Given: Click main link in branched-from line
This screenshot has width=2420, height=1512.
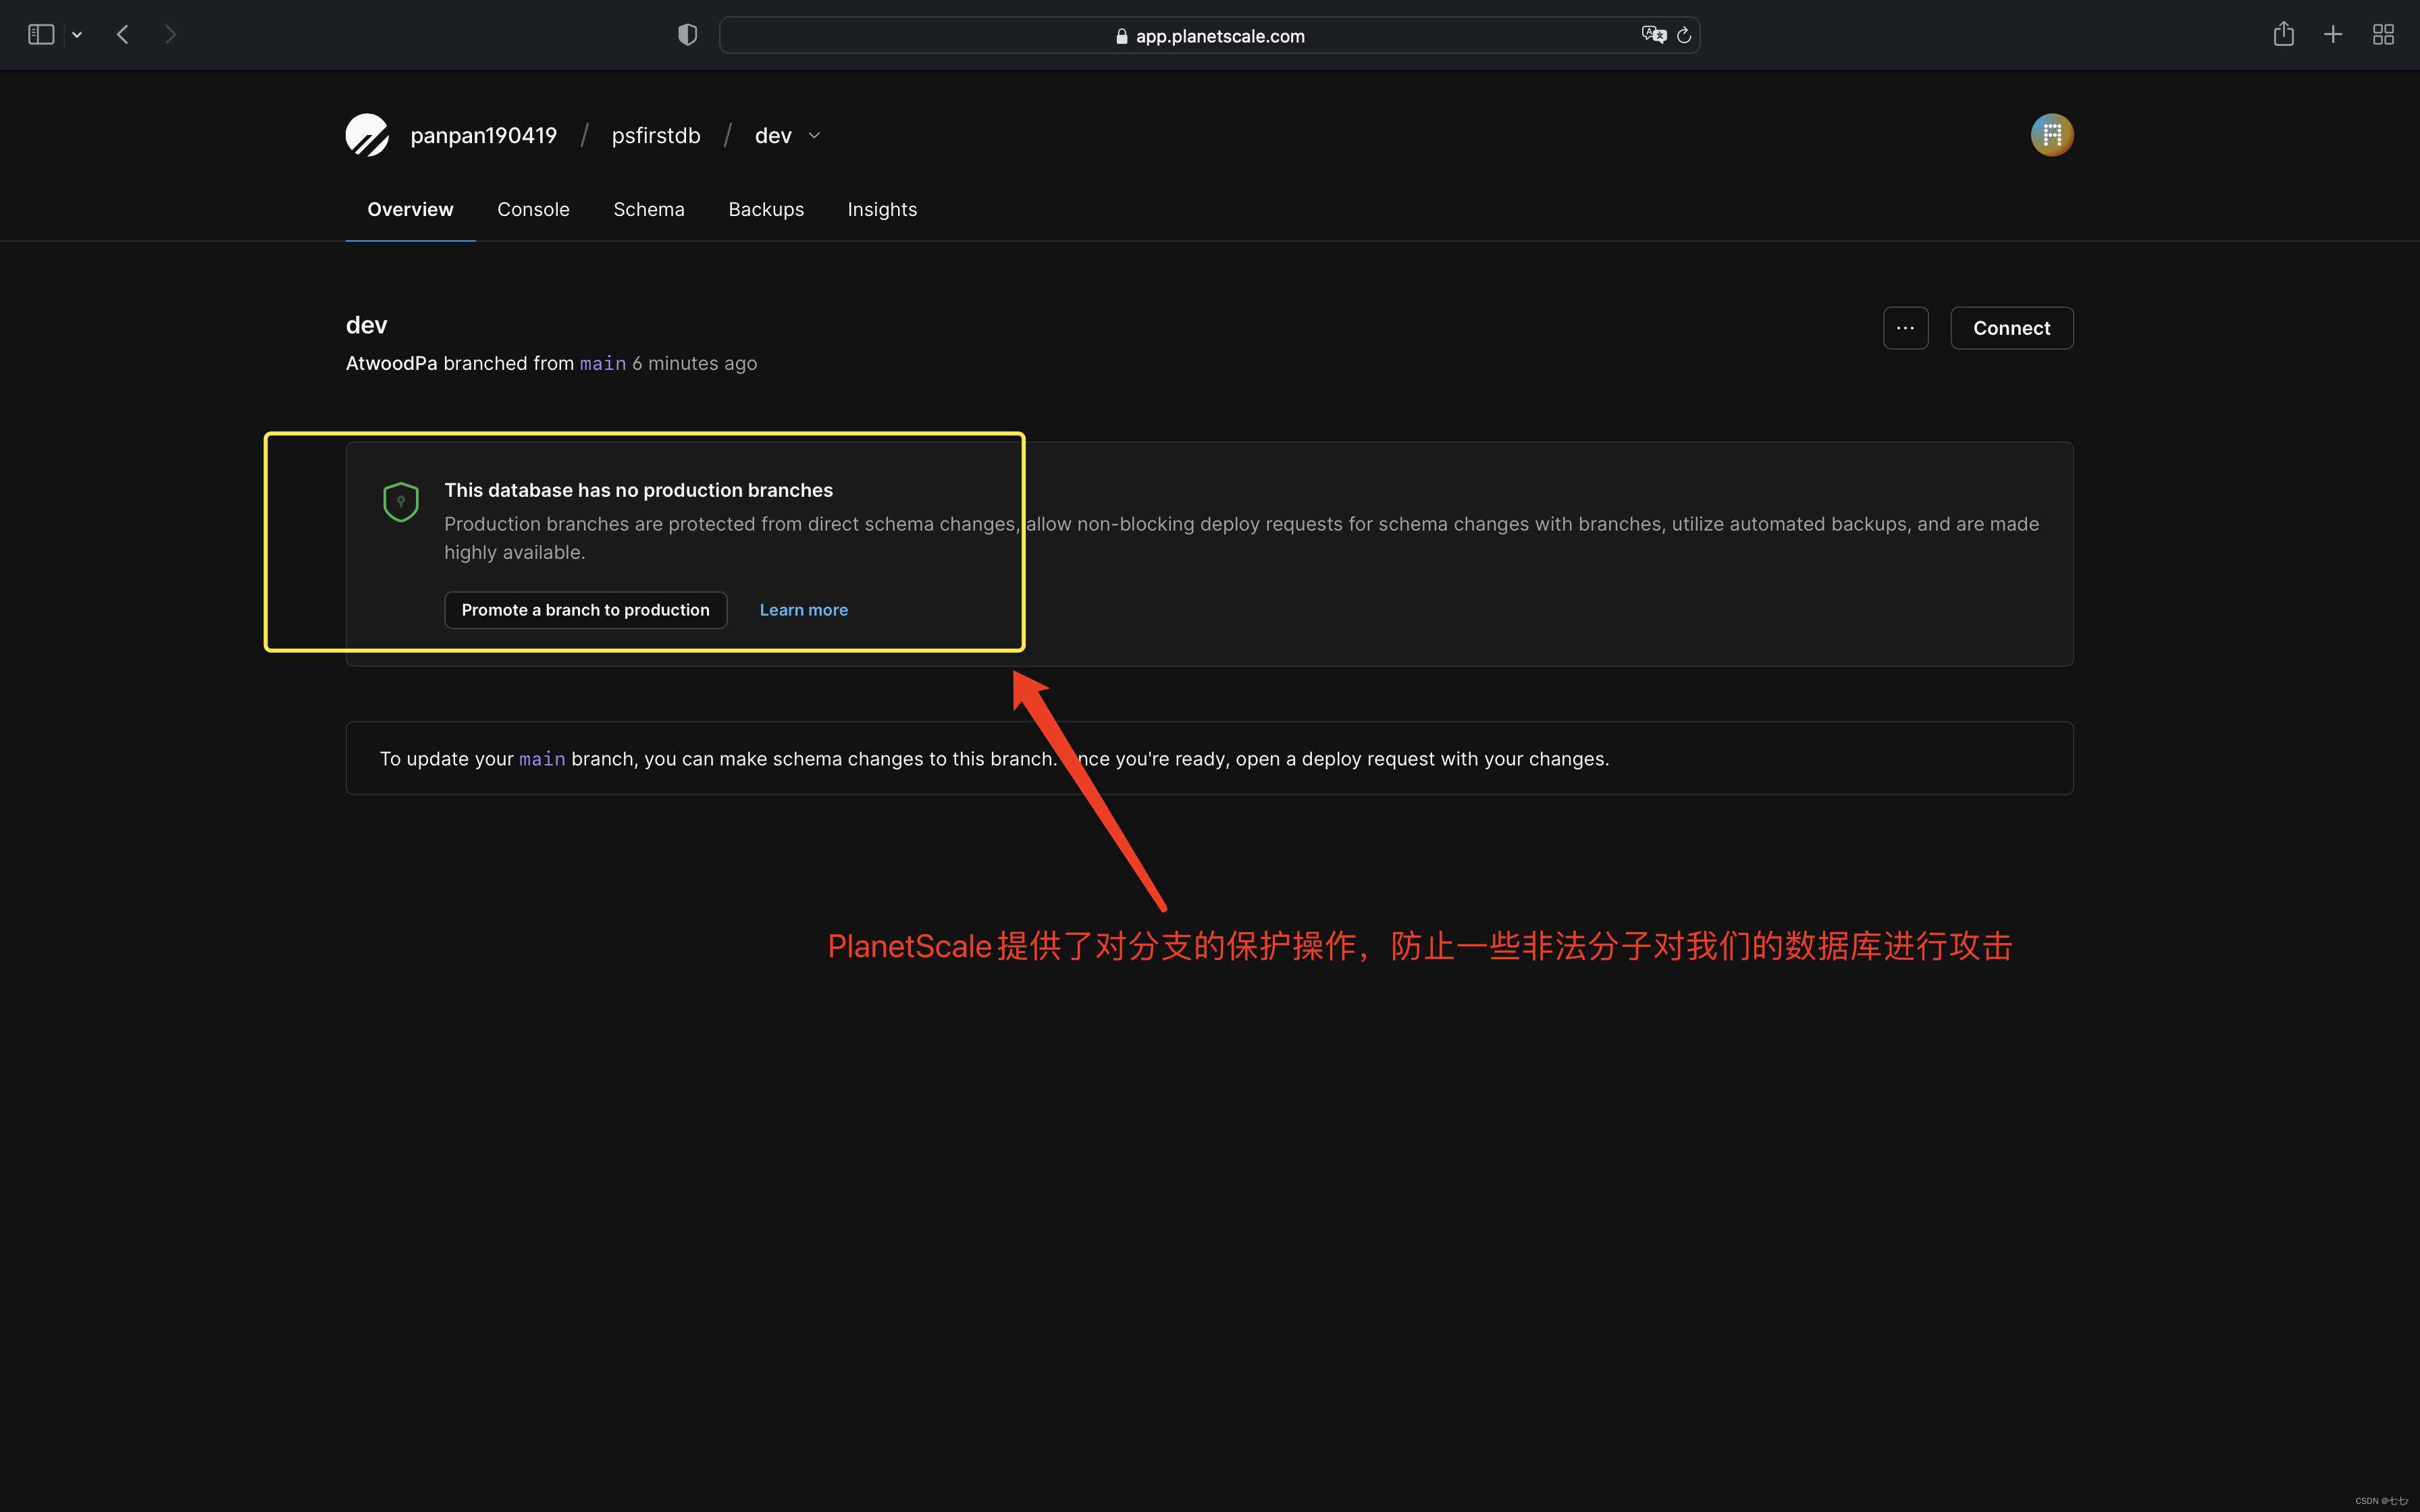Looking at the screenshot, I should [x=603, y=364].
